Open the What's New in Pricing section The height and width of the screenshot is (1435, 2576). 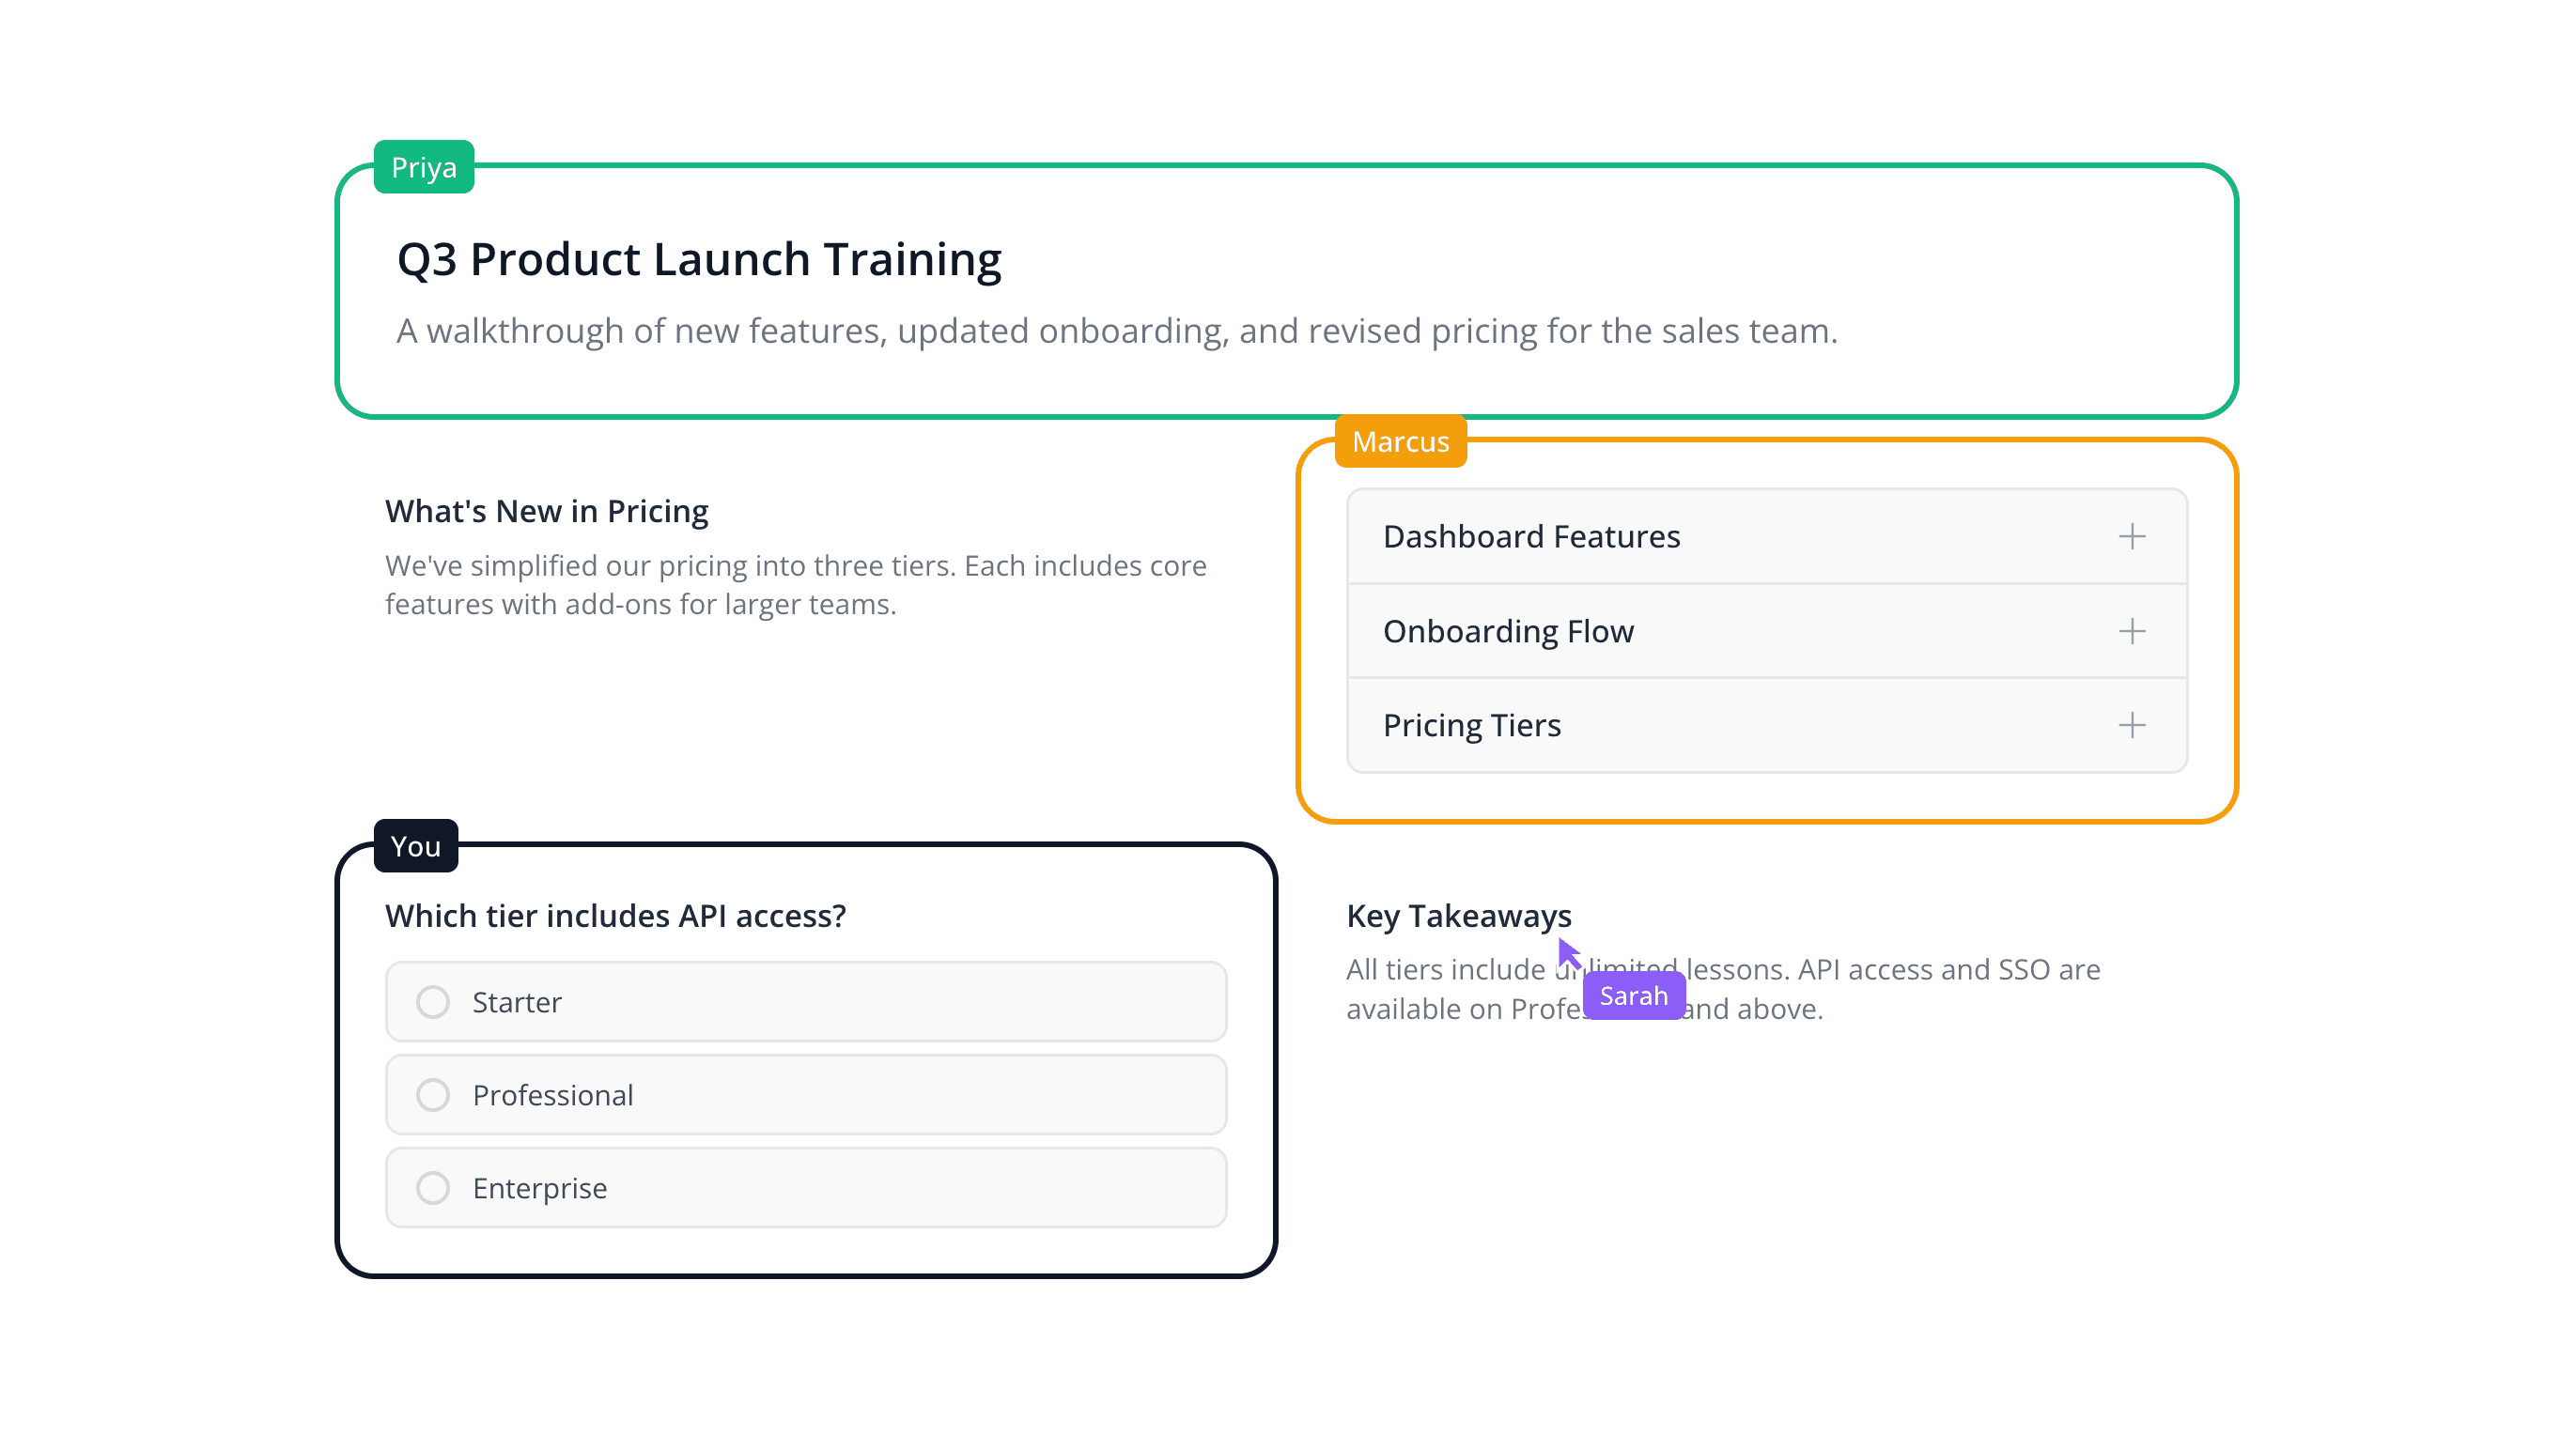click(546, 510)
